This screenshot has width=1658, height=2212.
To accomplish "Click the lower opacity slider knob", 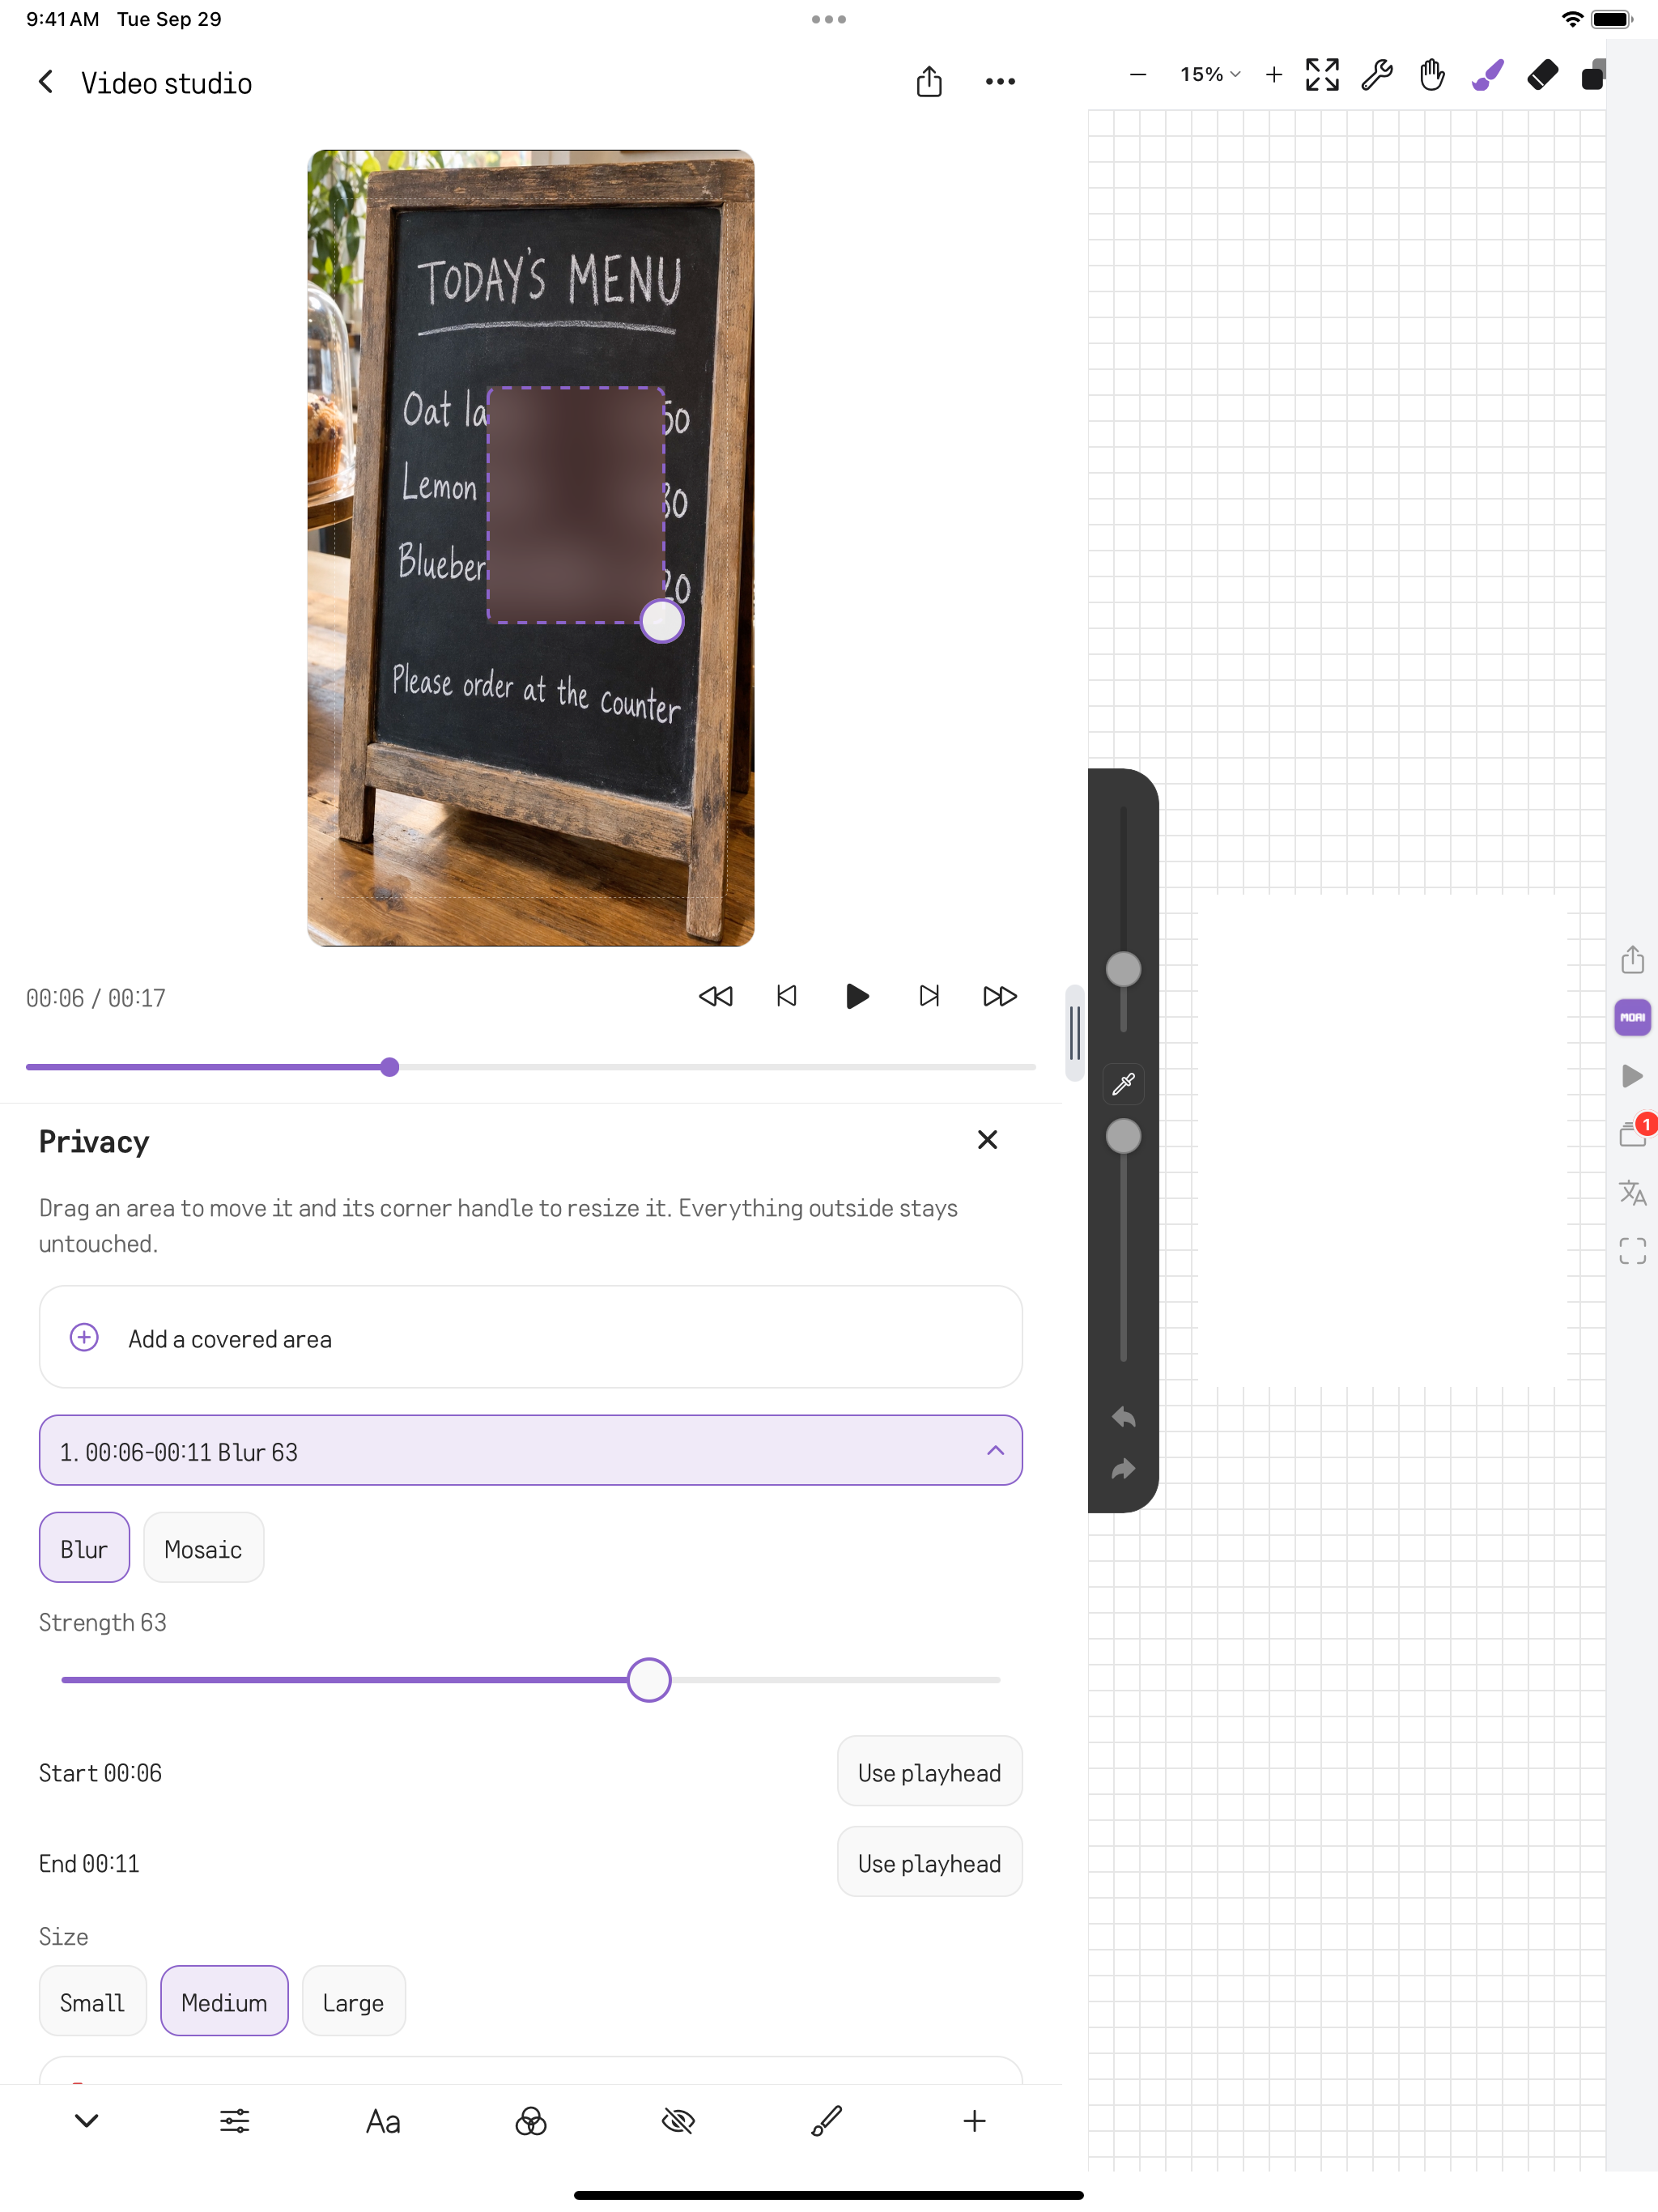I will point(1123,1136).
